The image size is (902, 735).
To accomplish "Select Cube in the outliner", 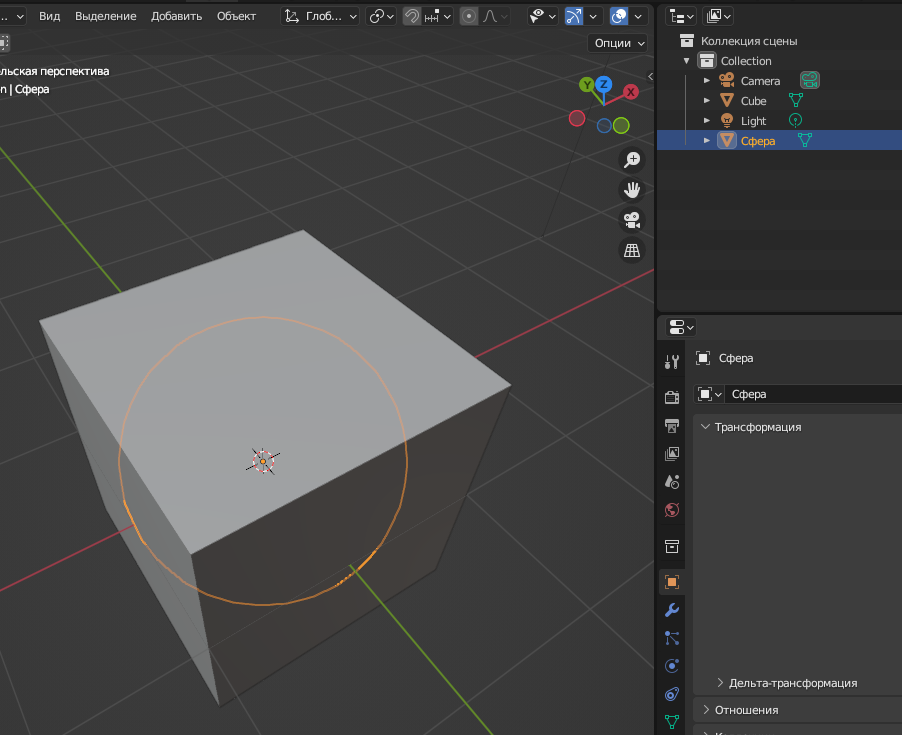I will click(x=753, y=101).
